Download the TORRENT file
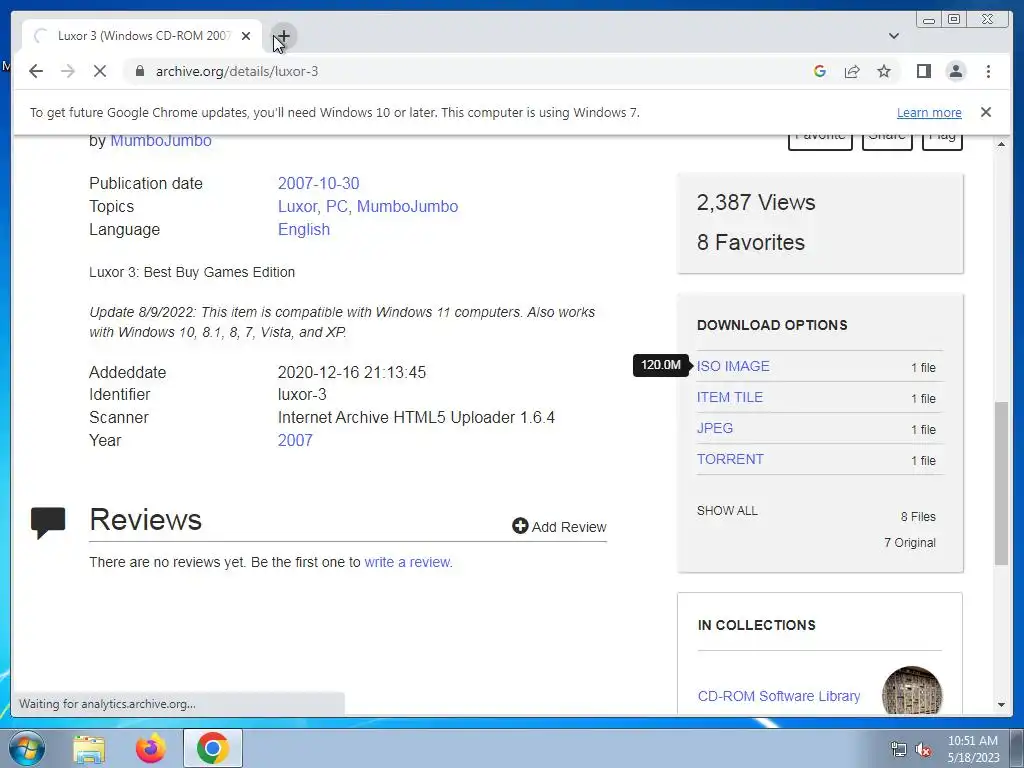 [x=730, y=459]
